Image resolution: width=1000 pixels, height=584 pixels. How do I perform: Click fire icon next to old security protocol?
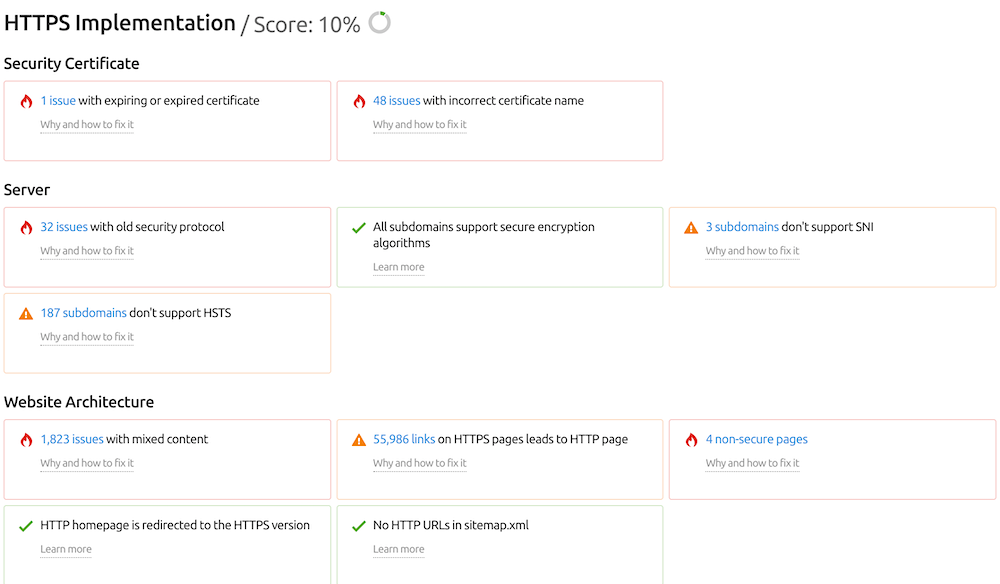[26, 227]
